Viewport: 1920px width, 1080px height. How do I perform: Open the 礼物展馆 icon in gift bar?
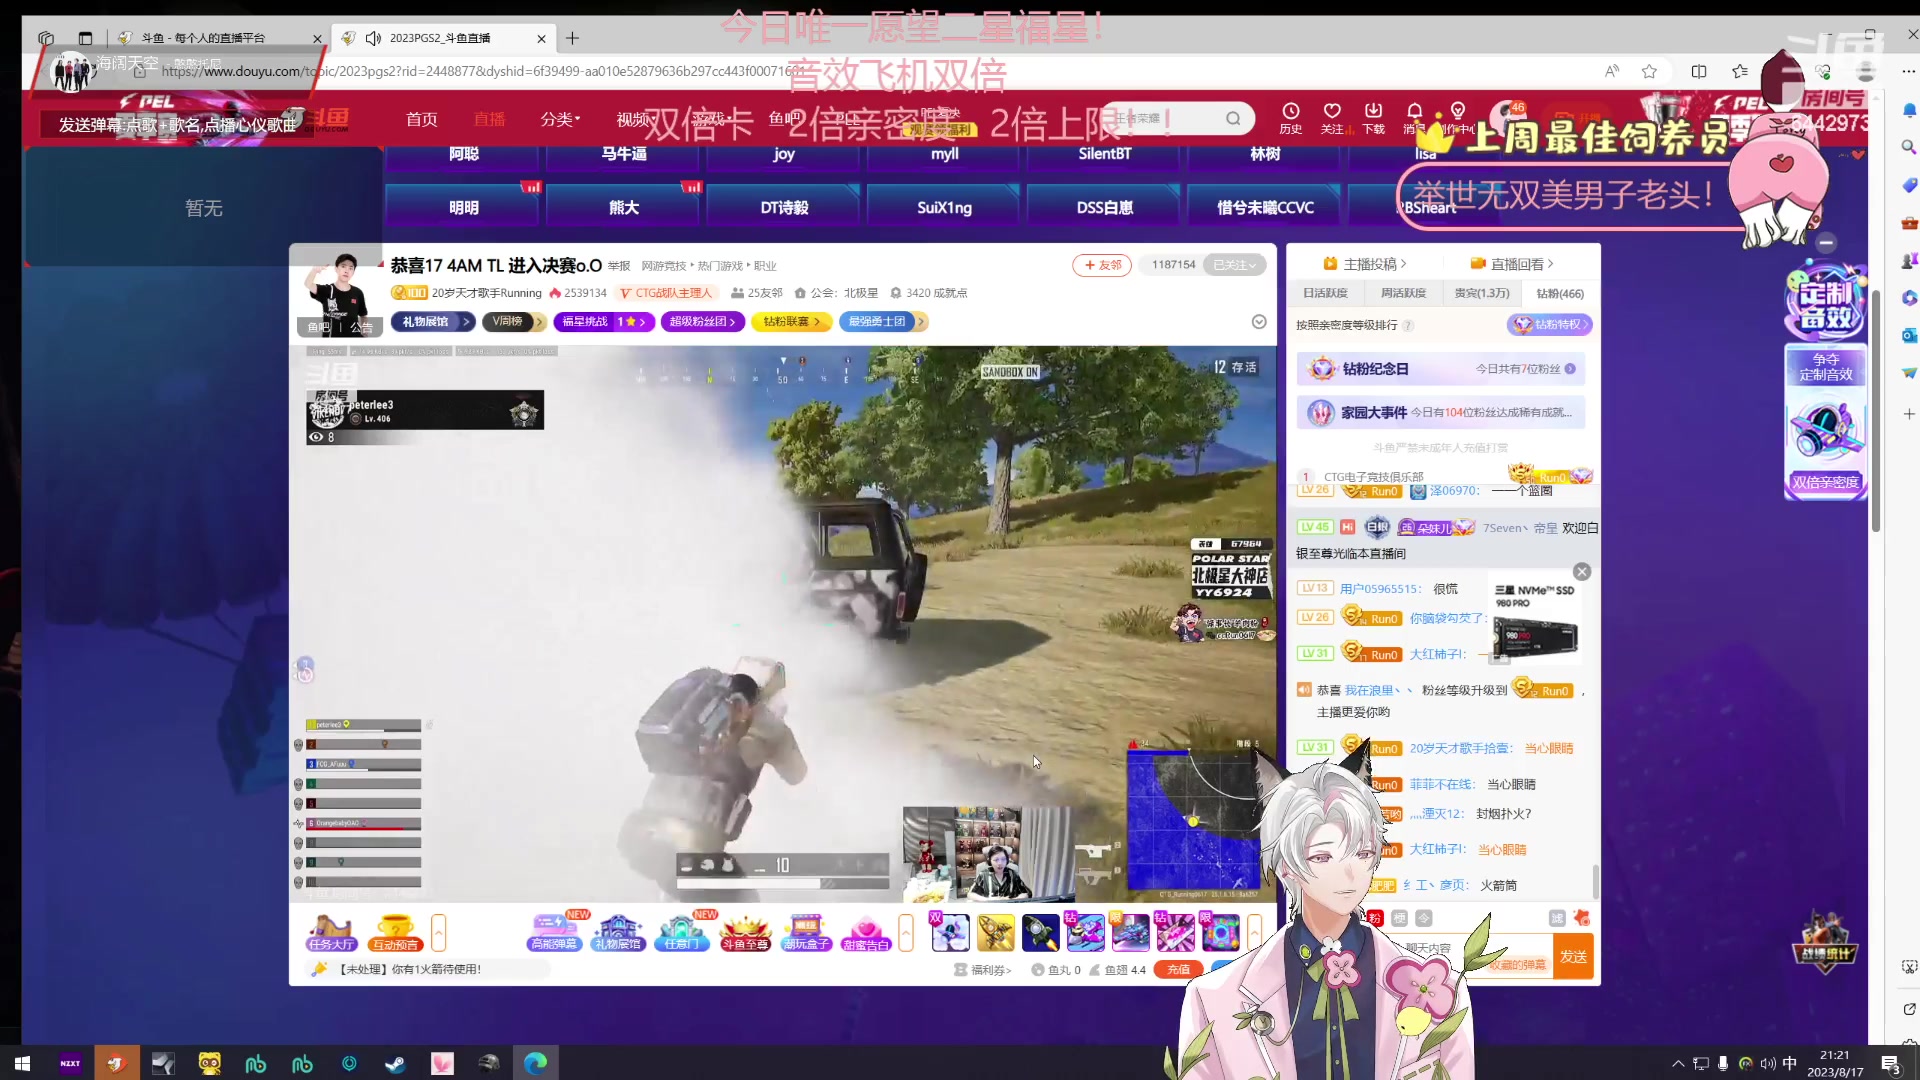click(619, 932)
